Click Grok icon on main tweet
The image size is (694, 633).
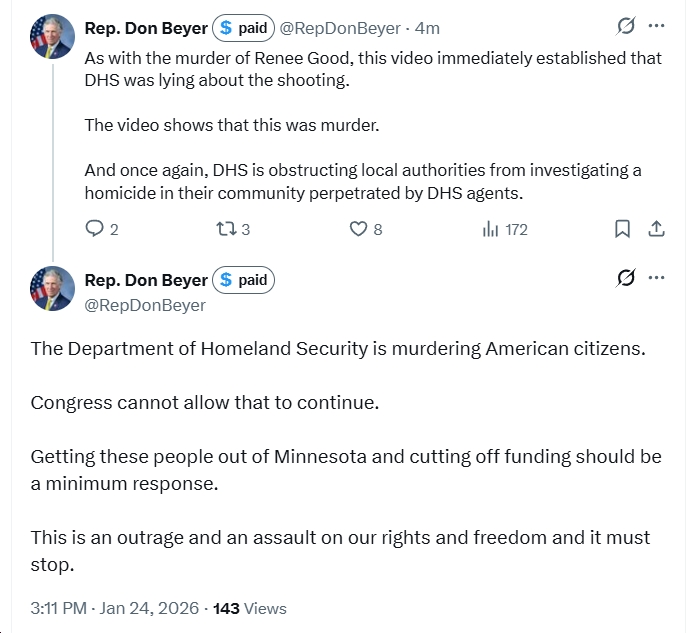(x=626, y=279)
